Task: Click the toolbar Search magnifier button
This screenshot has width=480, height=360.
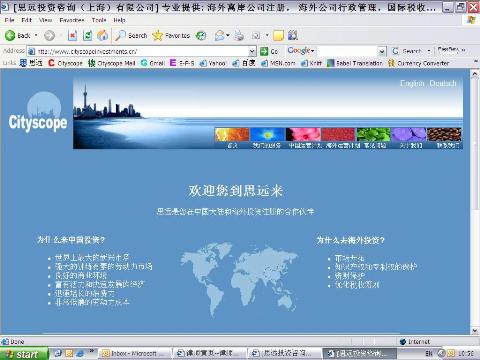Action: pyautogui.click(x=131, y=35)
